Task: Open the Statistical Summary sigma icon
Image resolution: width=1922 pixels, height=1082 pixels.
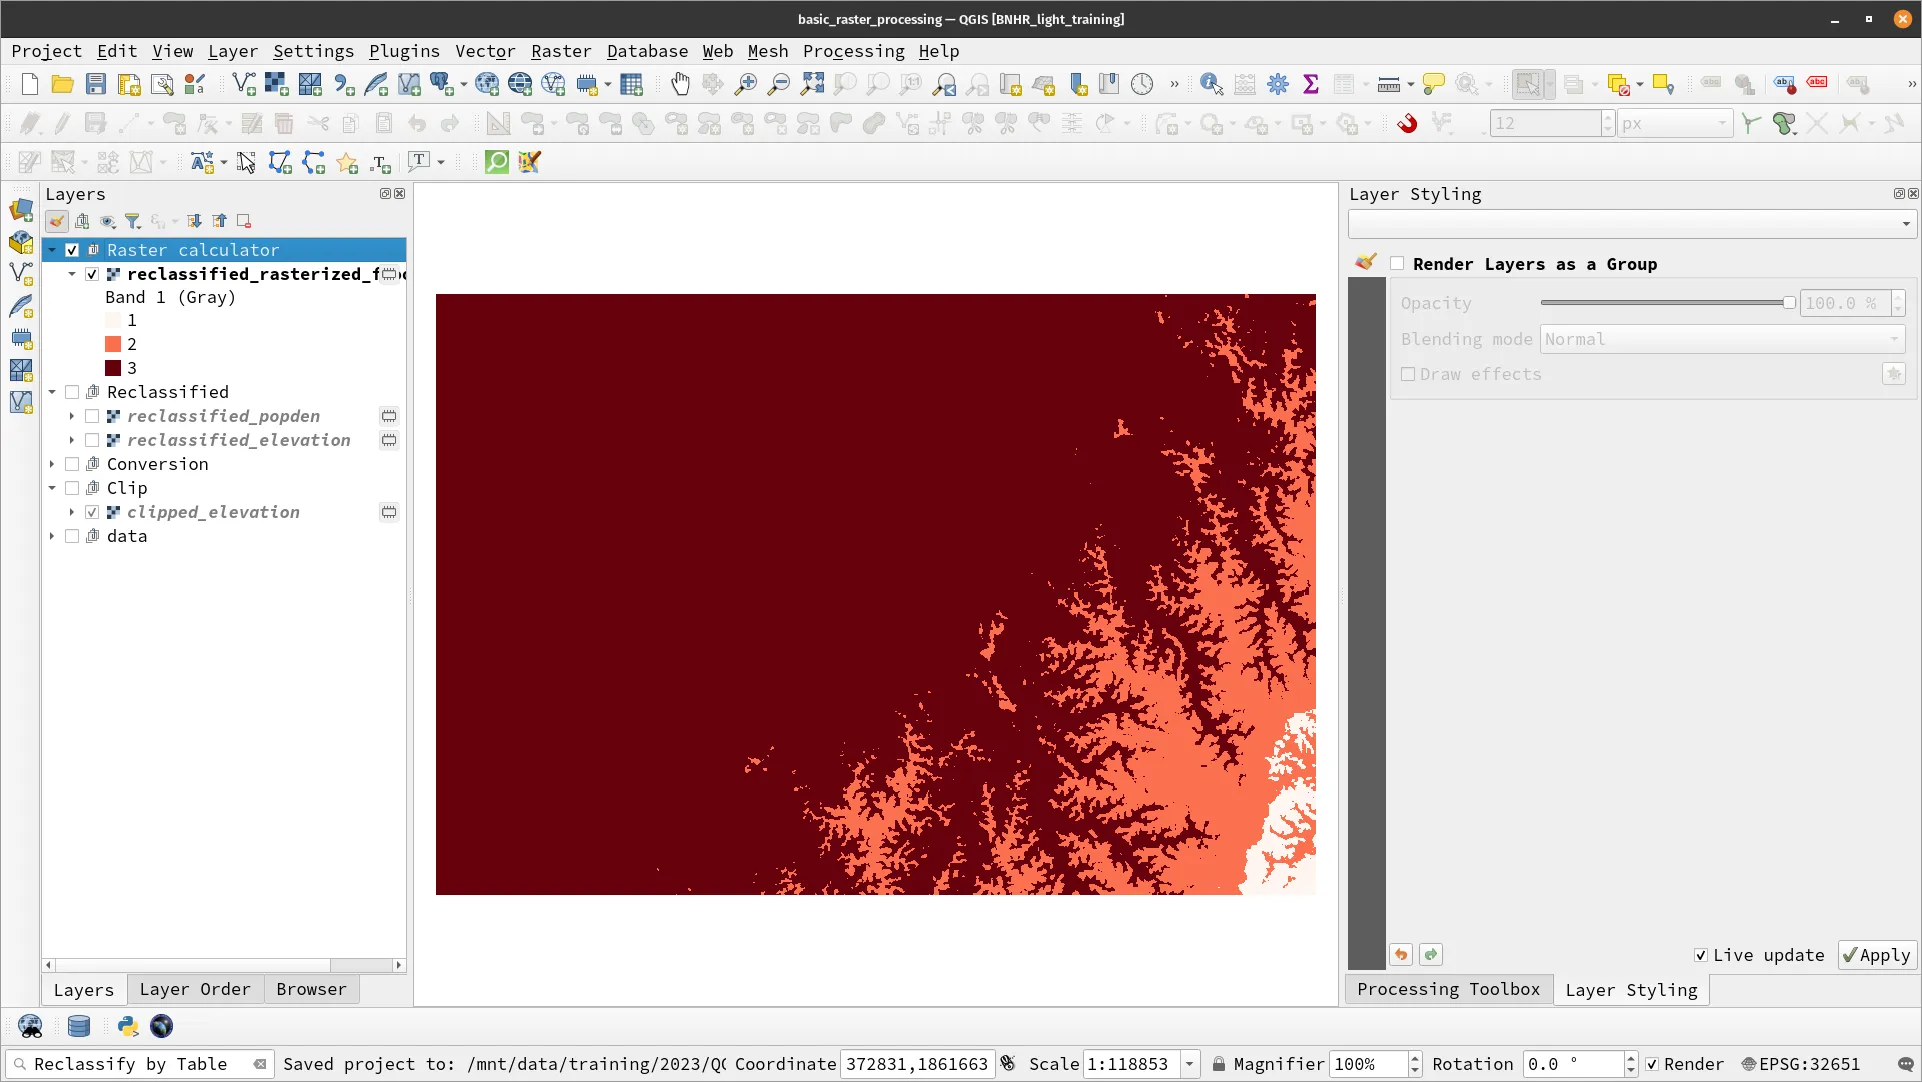Action: 1310,85
